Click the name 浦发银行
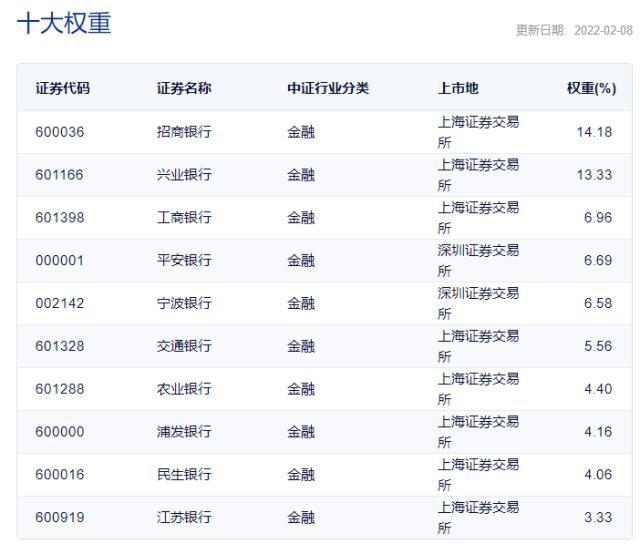This screenshot has height=544, width=640. [x=184, y=431]
